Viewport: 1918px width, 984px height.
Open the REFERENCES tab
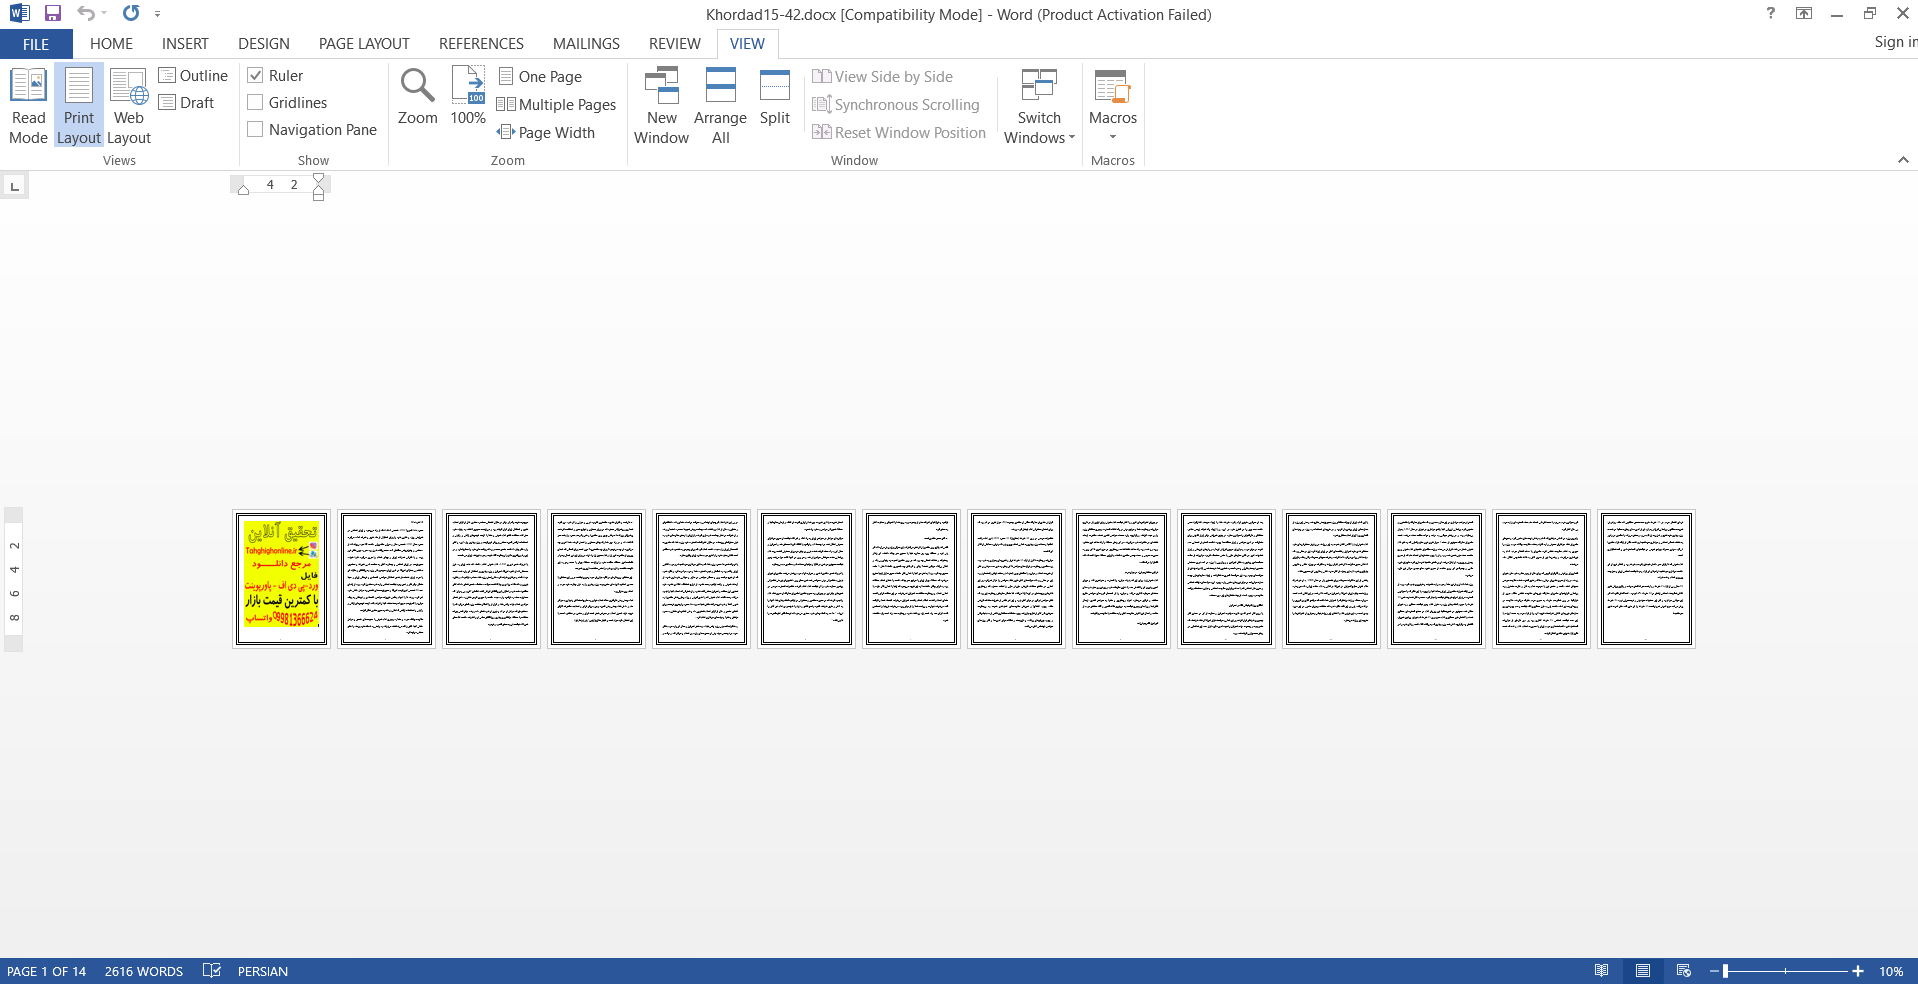[x=481, y=44]
